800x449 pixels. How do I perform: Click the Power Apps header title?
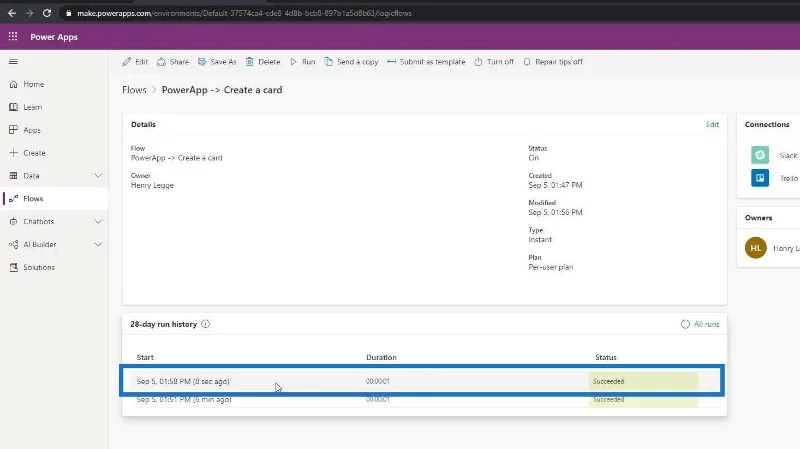coord(54,37)
